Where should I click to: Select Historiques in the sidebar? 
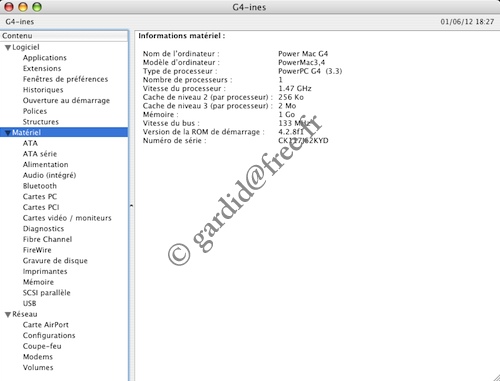coord(43,90)
